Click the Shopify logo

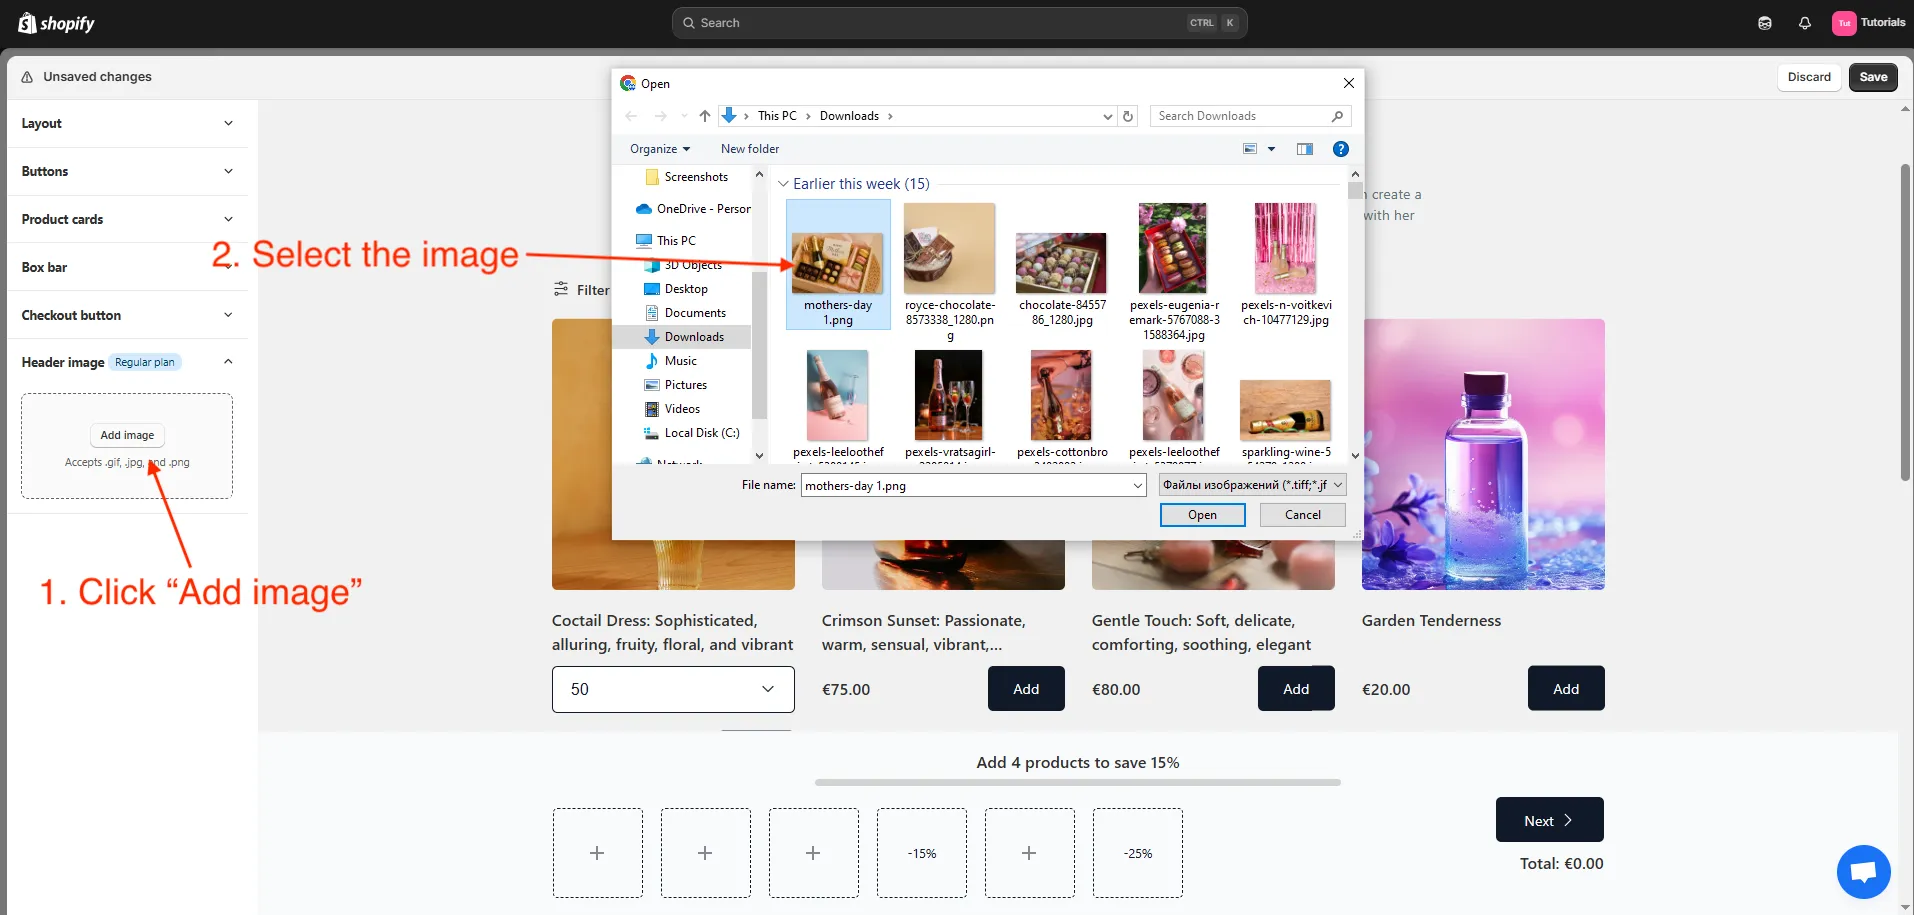56,23
